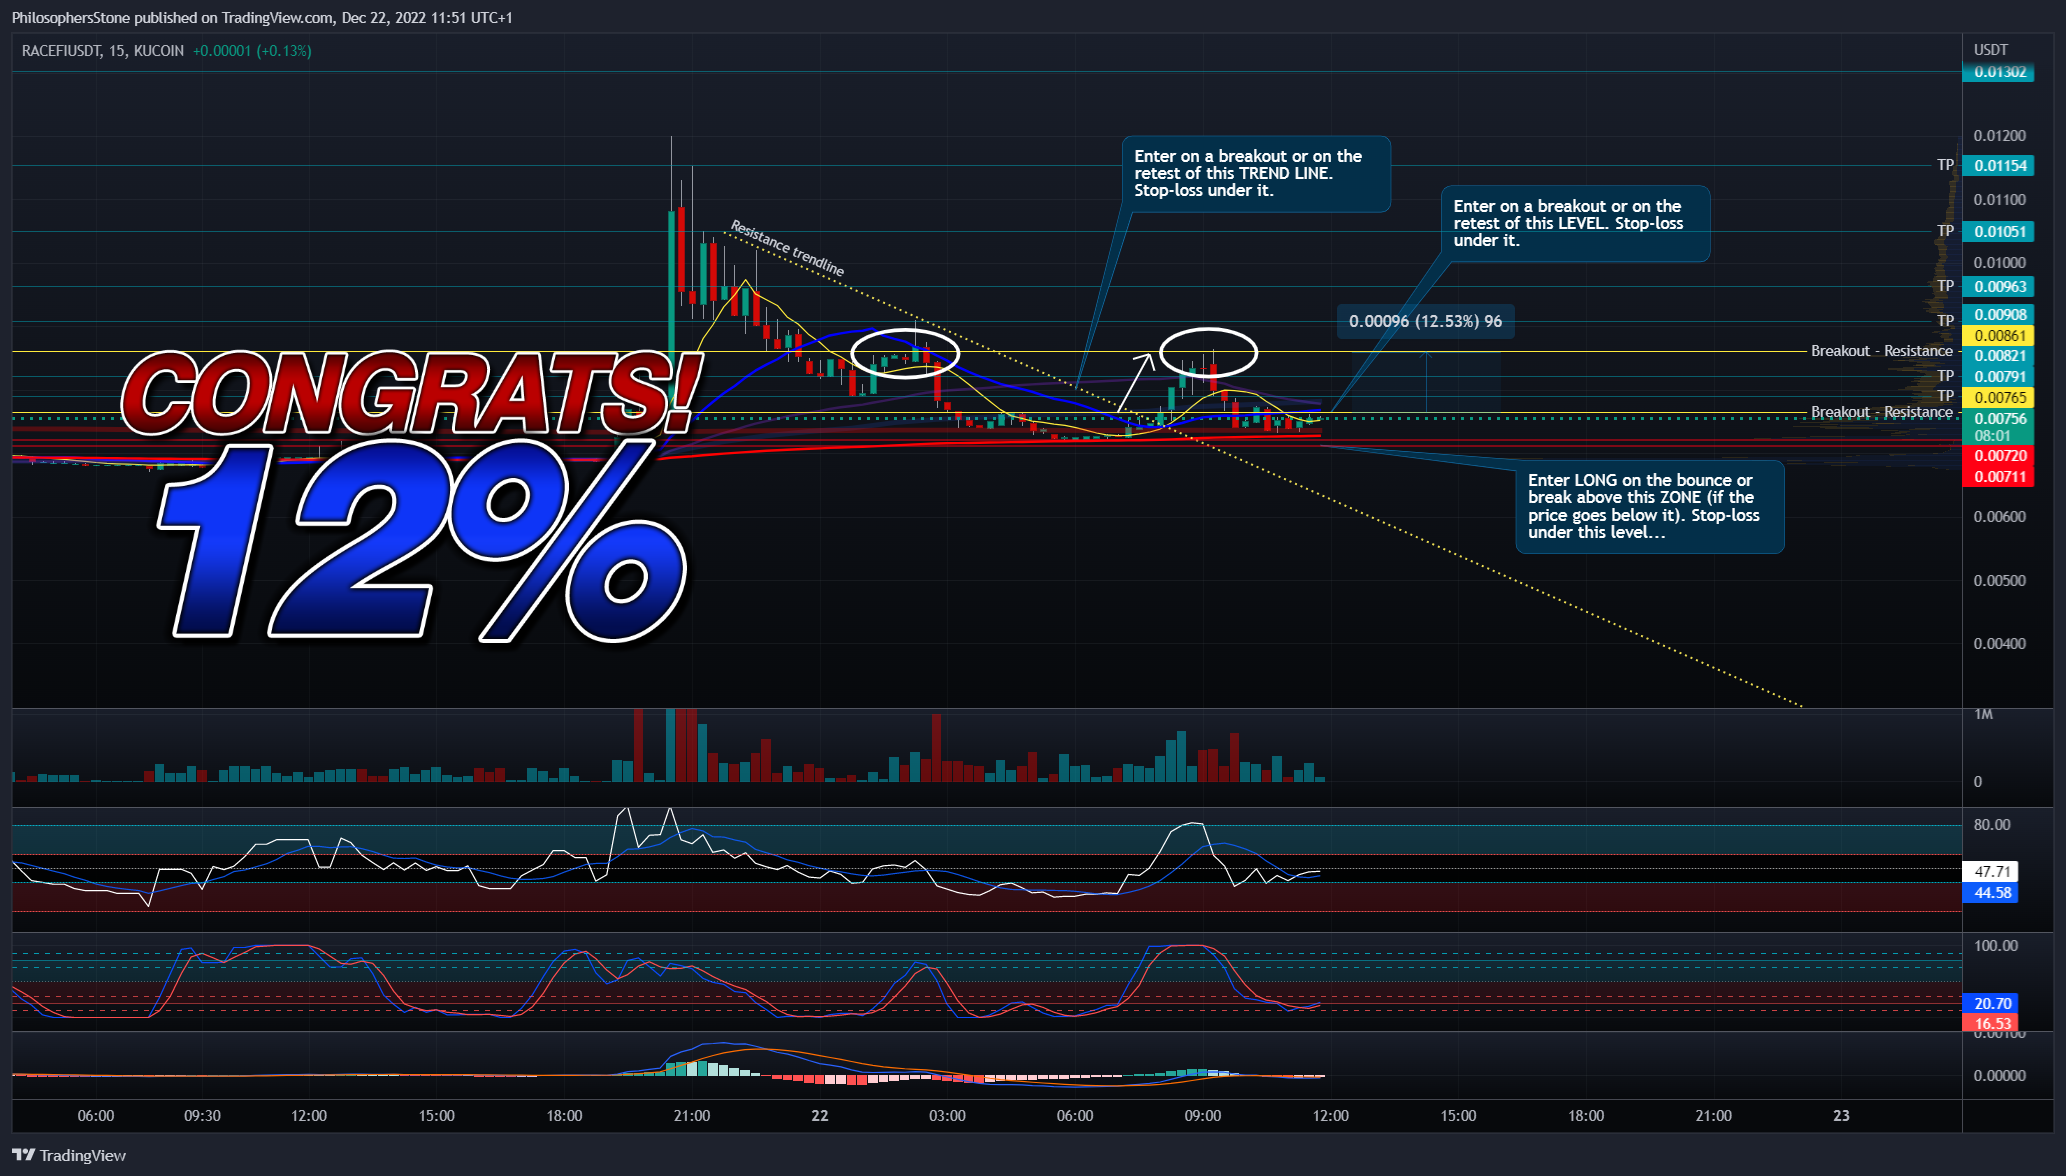Click the 'Resistance trendline' label on the chart
This screenshot has width=2066, height=1176.
click(x=787, y=248)
